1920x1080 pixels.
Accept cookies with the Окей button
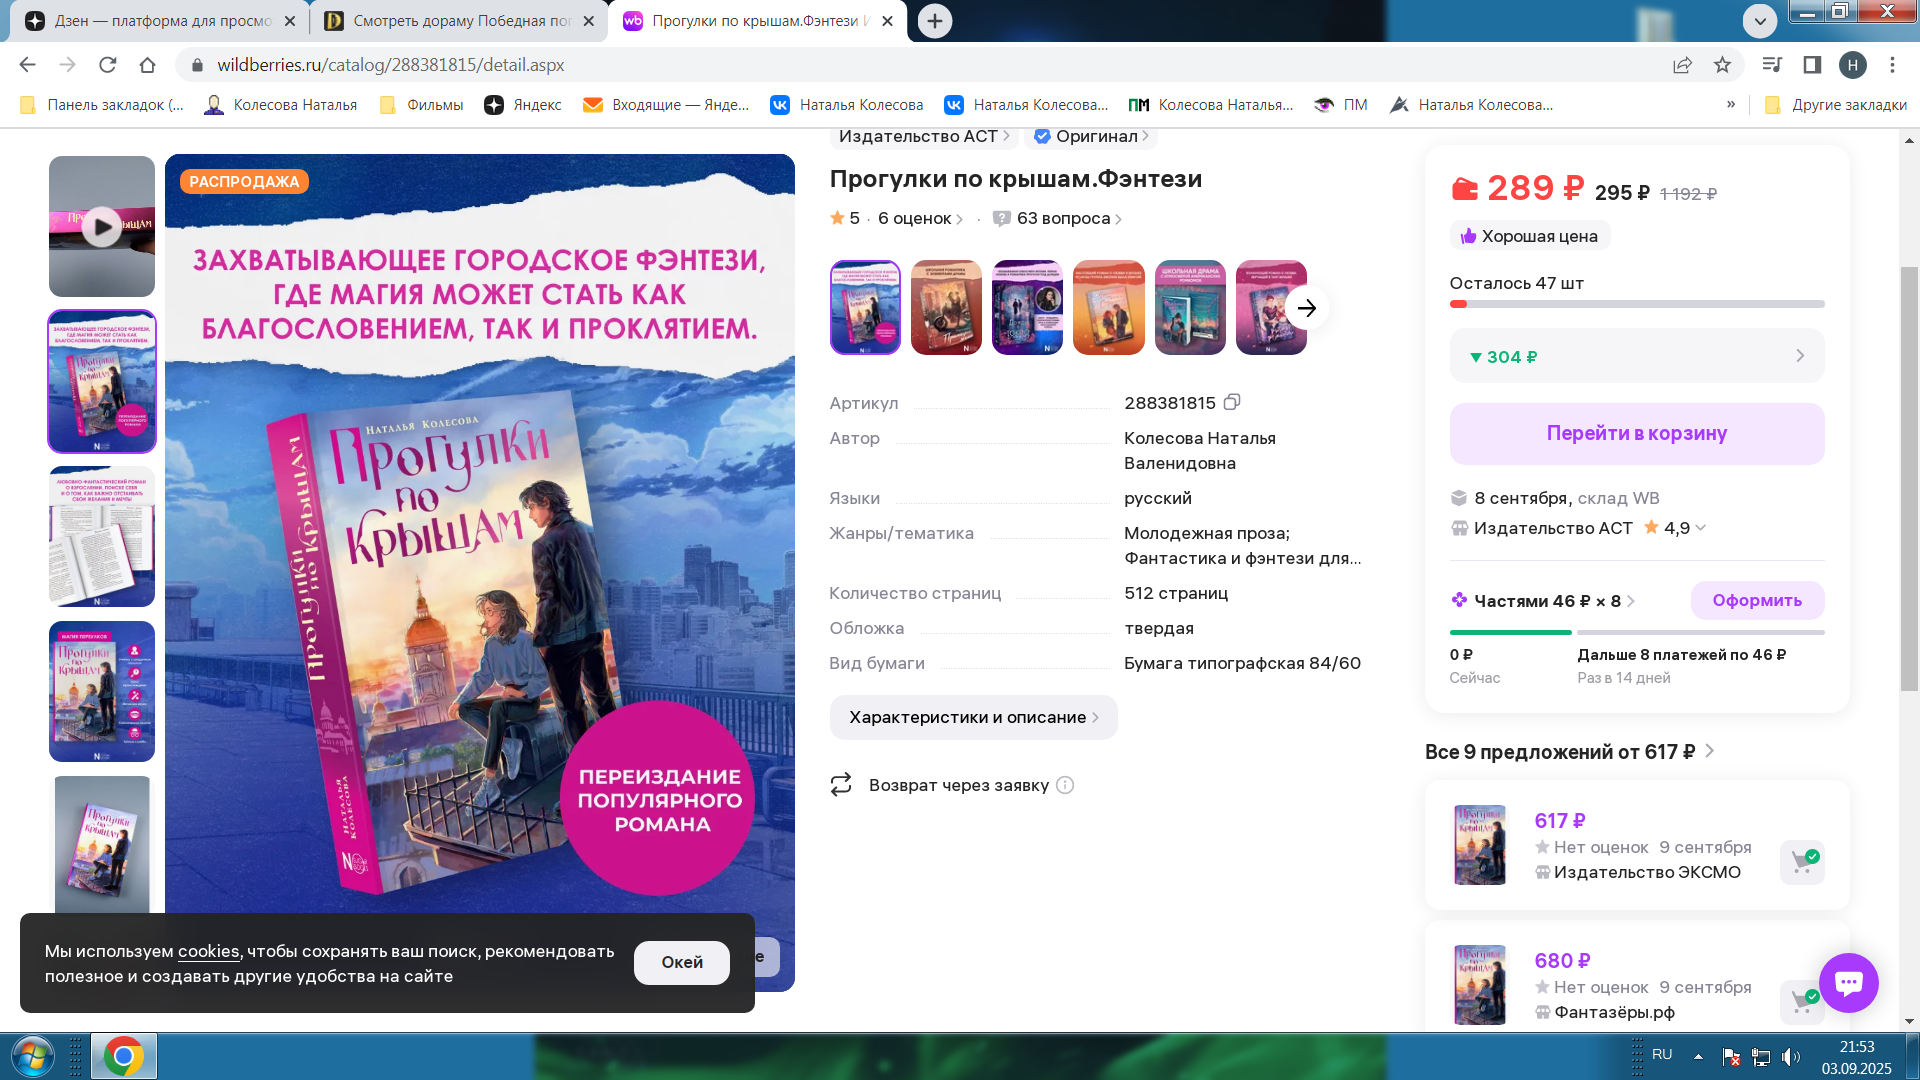pyautogui.click(x=681, y=962)
